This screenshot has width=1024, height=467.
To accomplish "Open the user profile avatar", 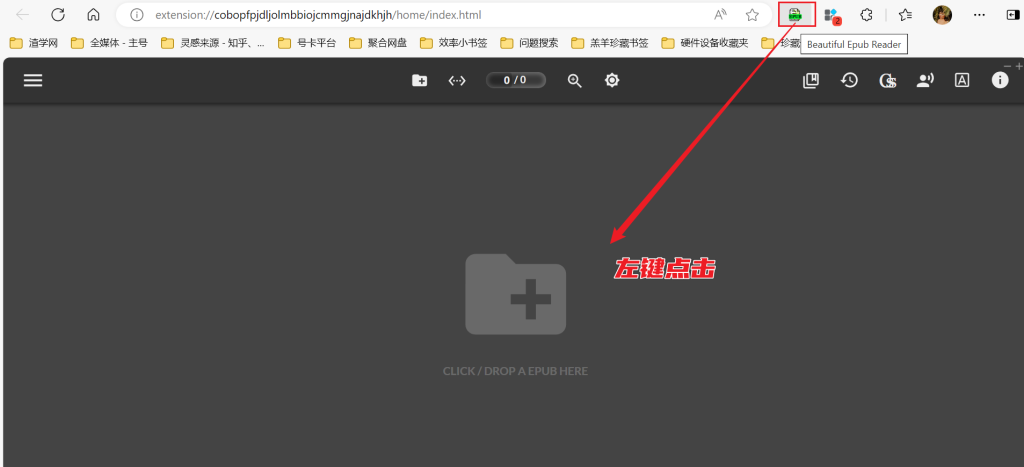I will pos(942,15).
